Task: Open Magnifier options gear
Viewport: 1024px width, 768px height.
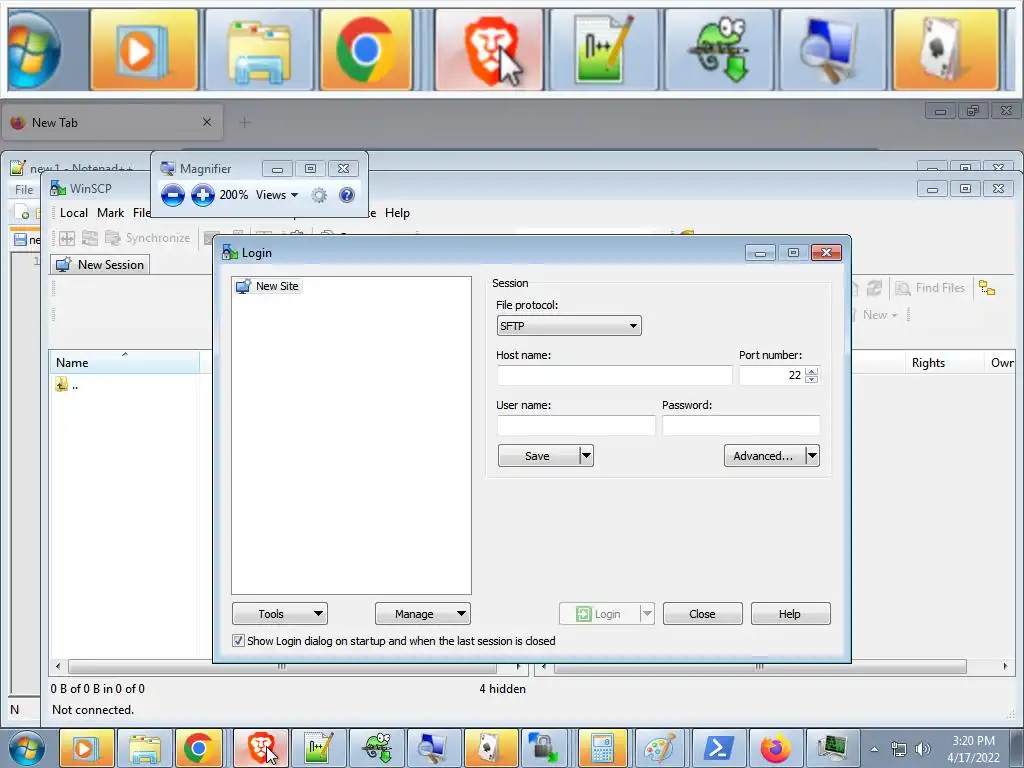Action: (319, 195)
